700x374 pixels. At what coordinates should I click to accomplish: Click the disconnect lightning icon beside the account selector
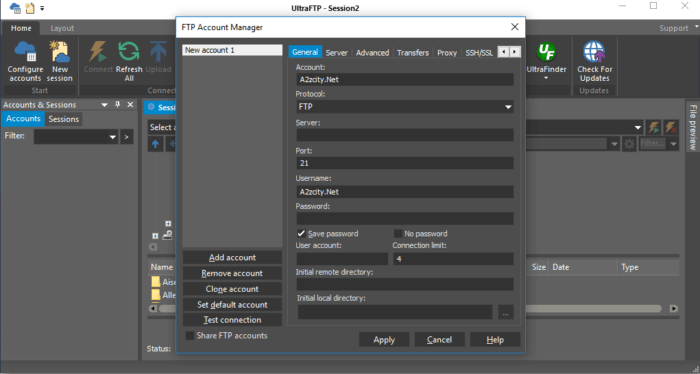[x=671, y=128]
